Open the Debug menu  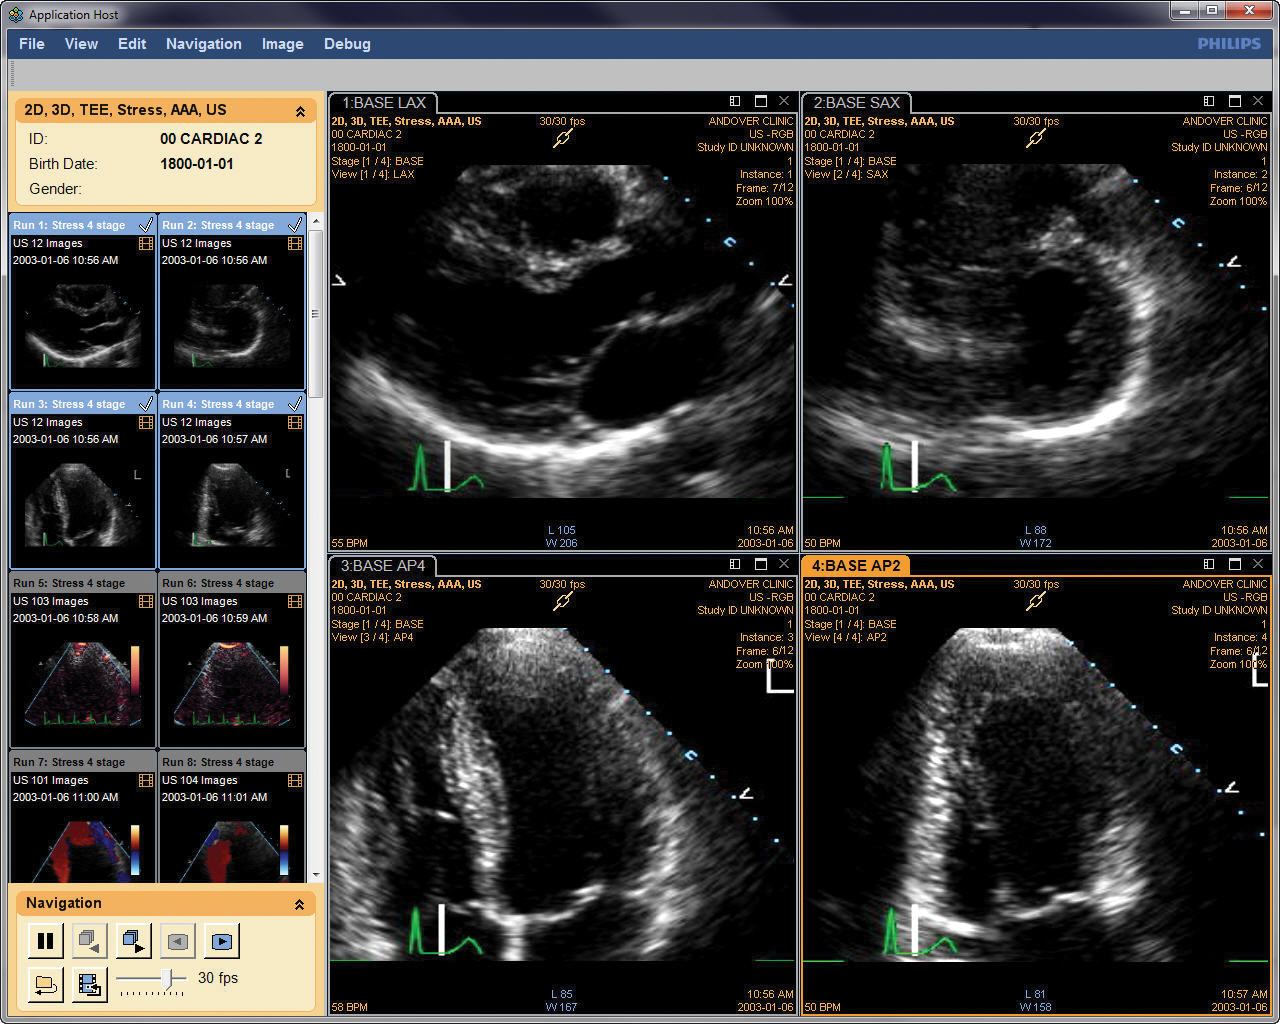tap(347, 44)
